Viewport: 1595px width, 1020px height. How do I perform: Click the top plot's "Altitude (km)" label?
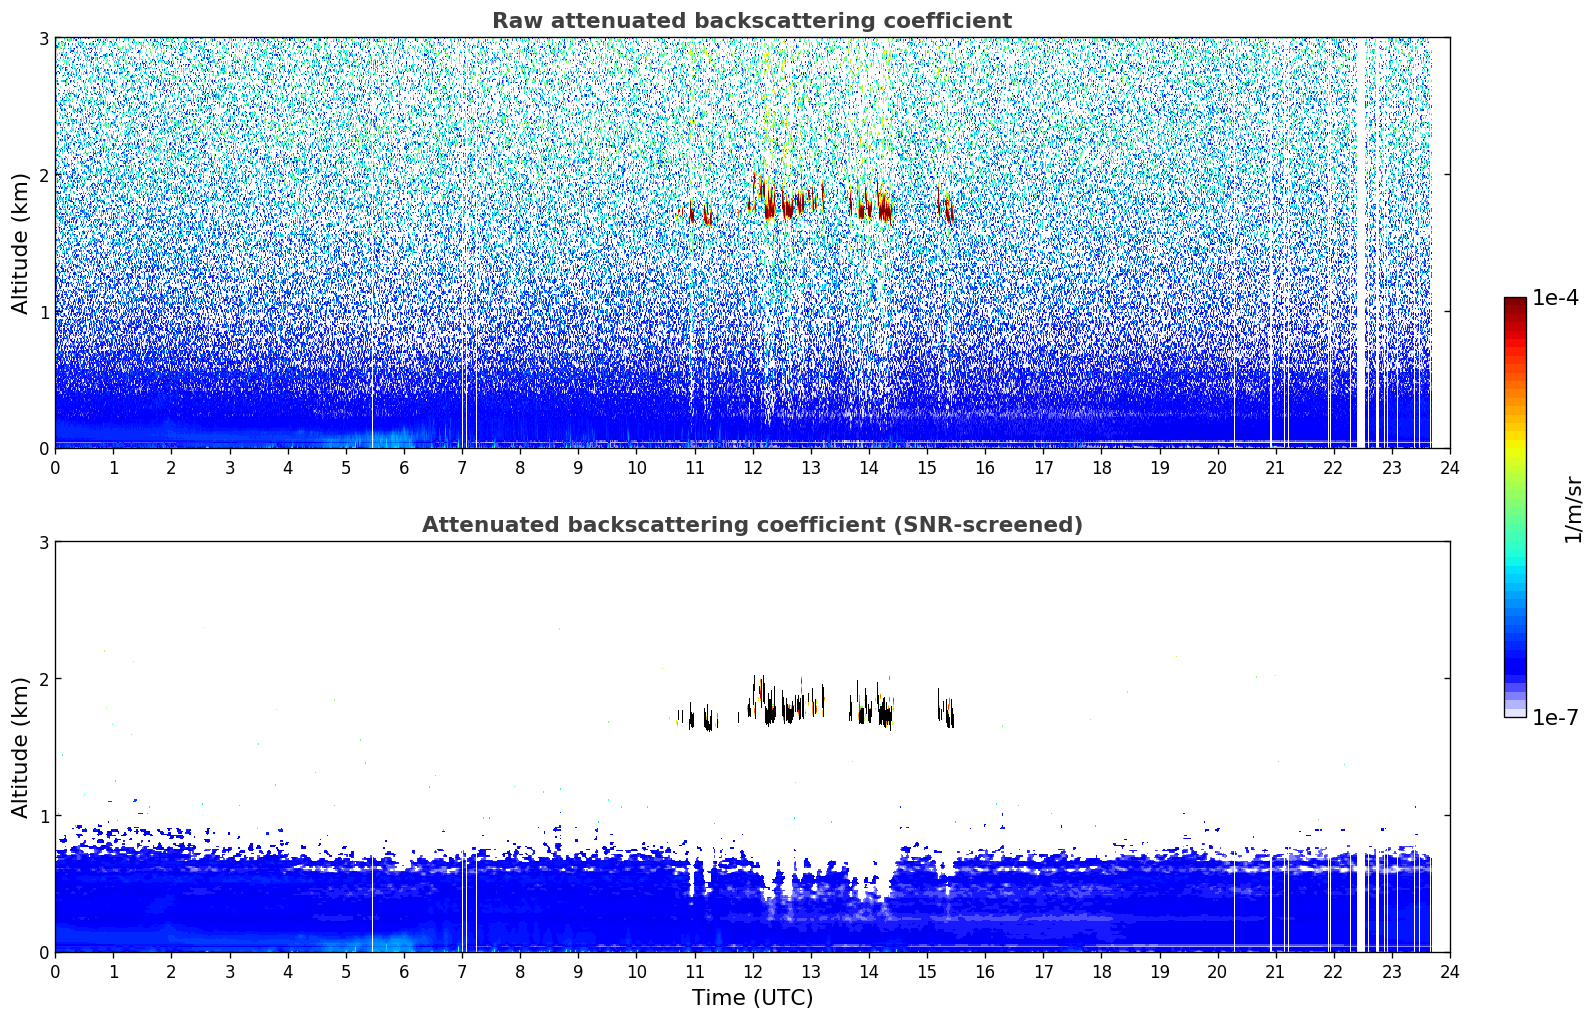pyautogui.click(x=20, y=243)
